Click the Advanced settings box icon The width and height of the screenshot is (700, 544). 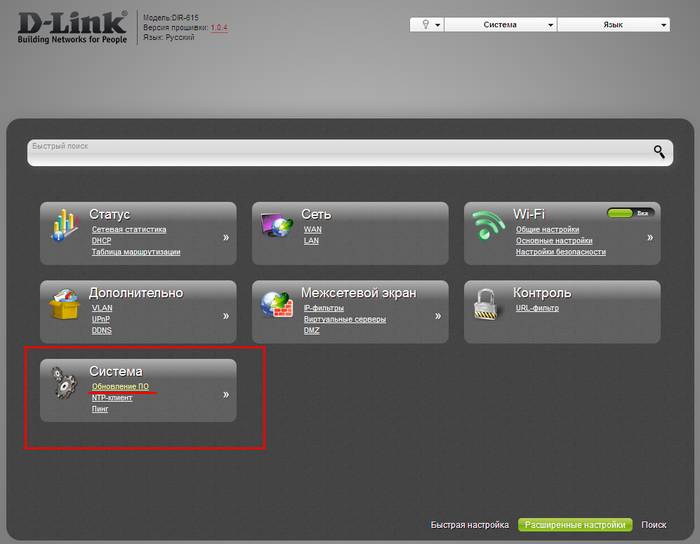[x=64, y=306]
